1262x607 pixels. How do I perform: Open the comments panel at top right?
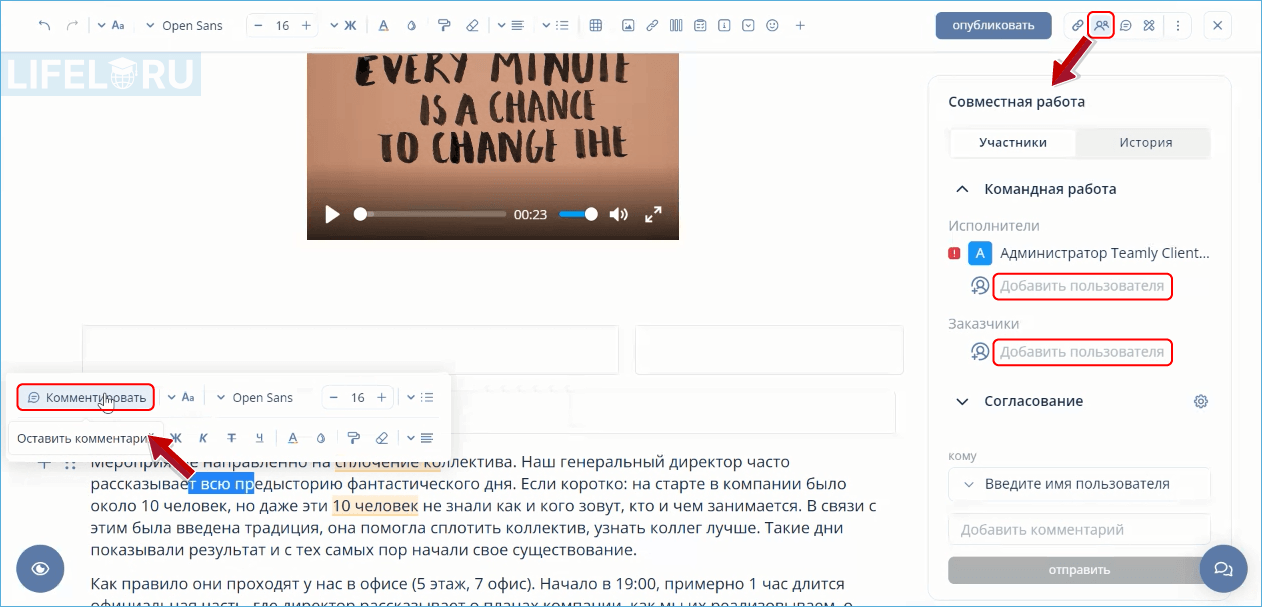click(1125, 25)
